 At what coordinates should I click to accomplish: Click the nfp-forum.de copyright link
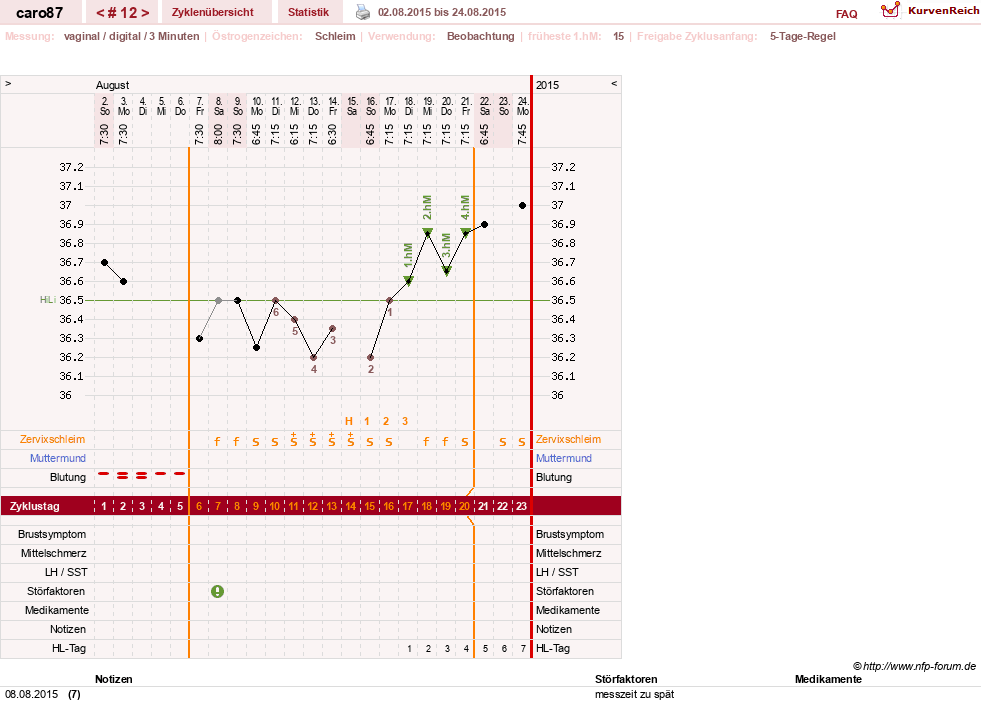coord(914,666)
